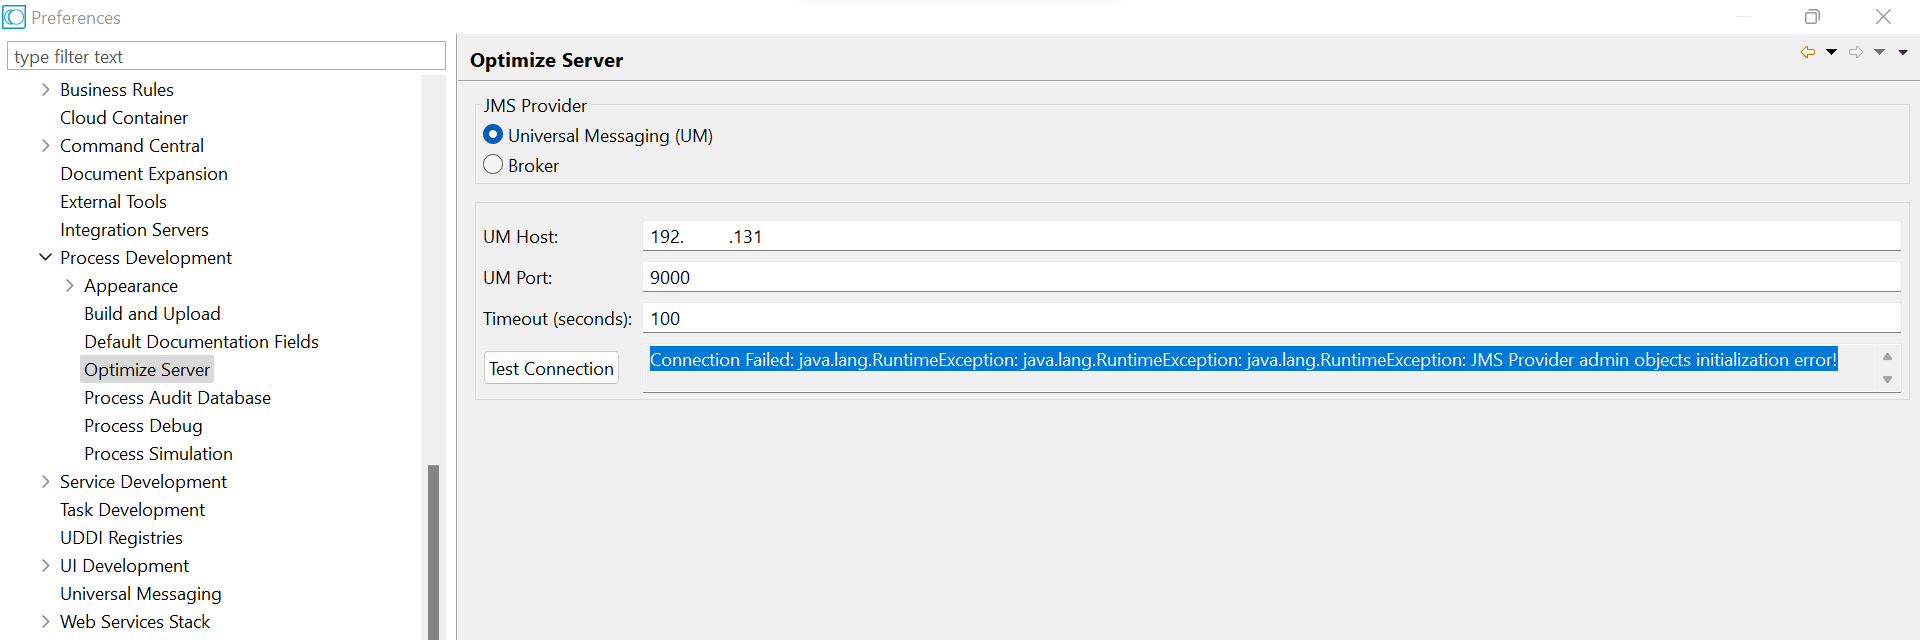
Task: Click the message box down arrow
Action: coord(1888,379)
